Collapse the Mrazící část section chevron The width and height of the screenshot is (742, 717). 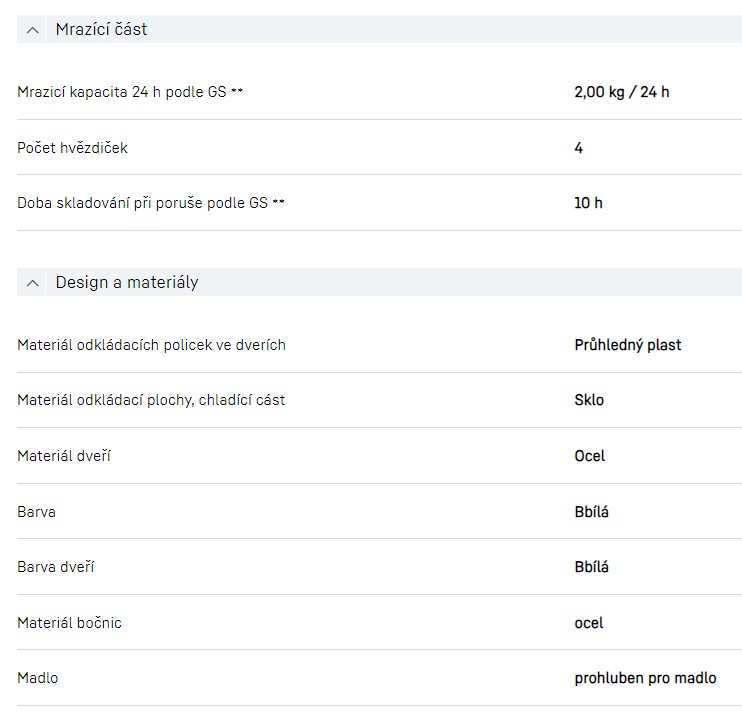click(33, 30)
